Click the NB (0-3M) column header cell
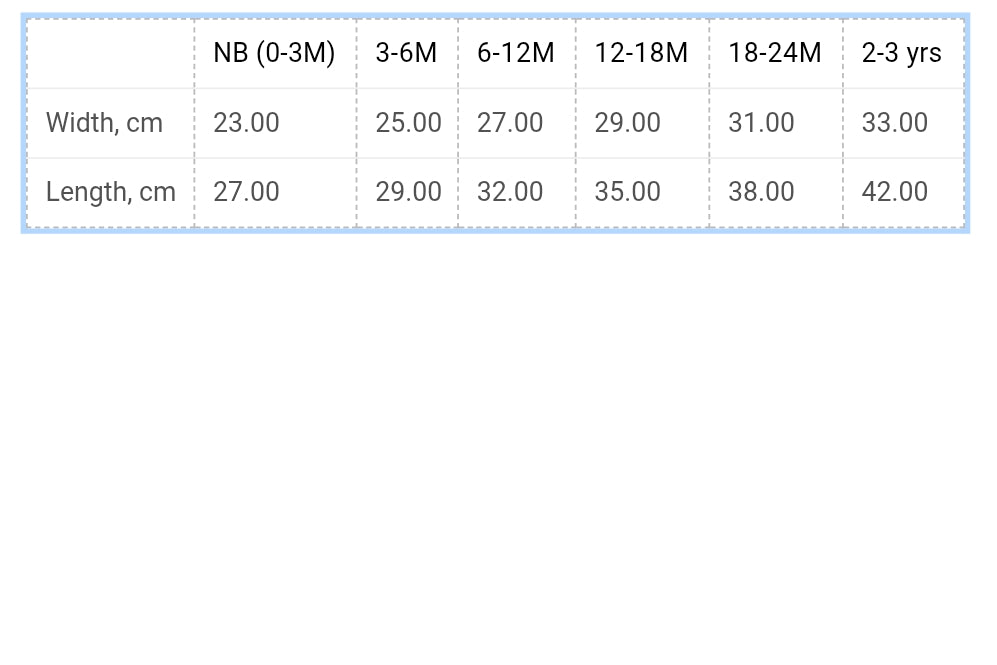 274,53
